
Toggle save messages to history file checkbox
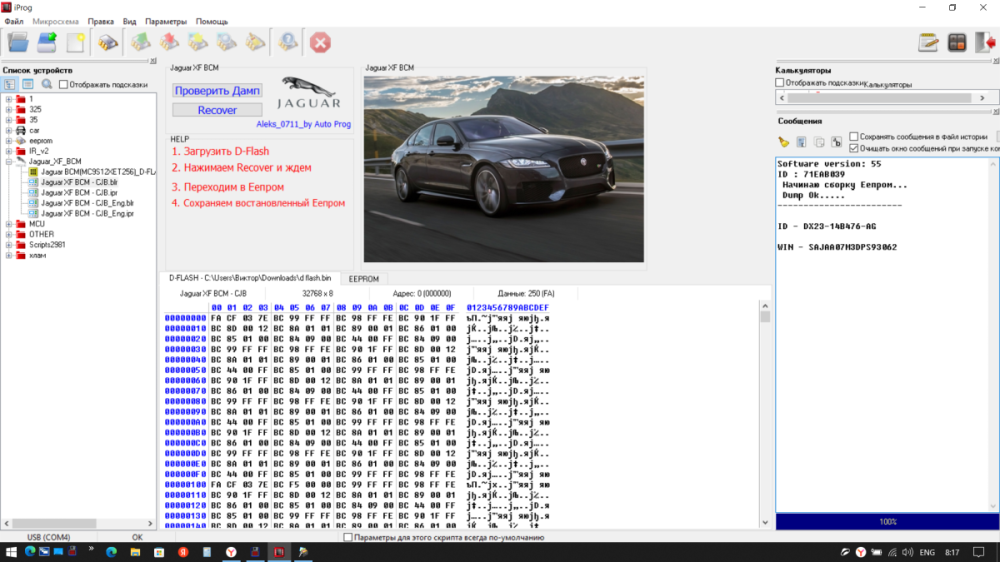[854, 136]
